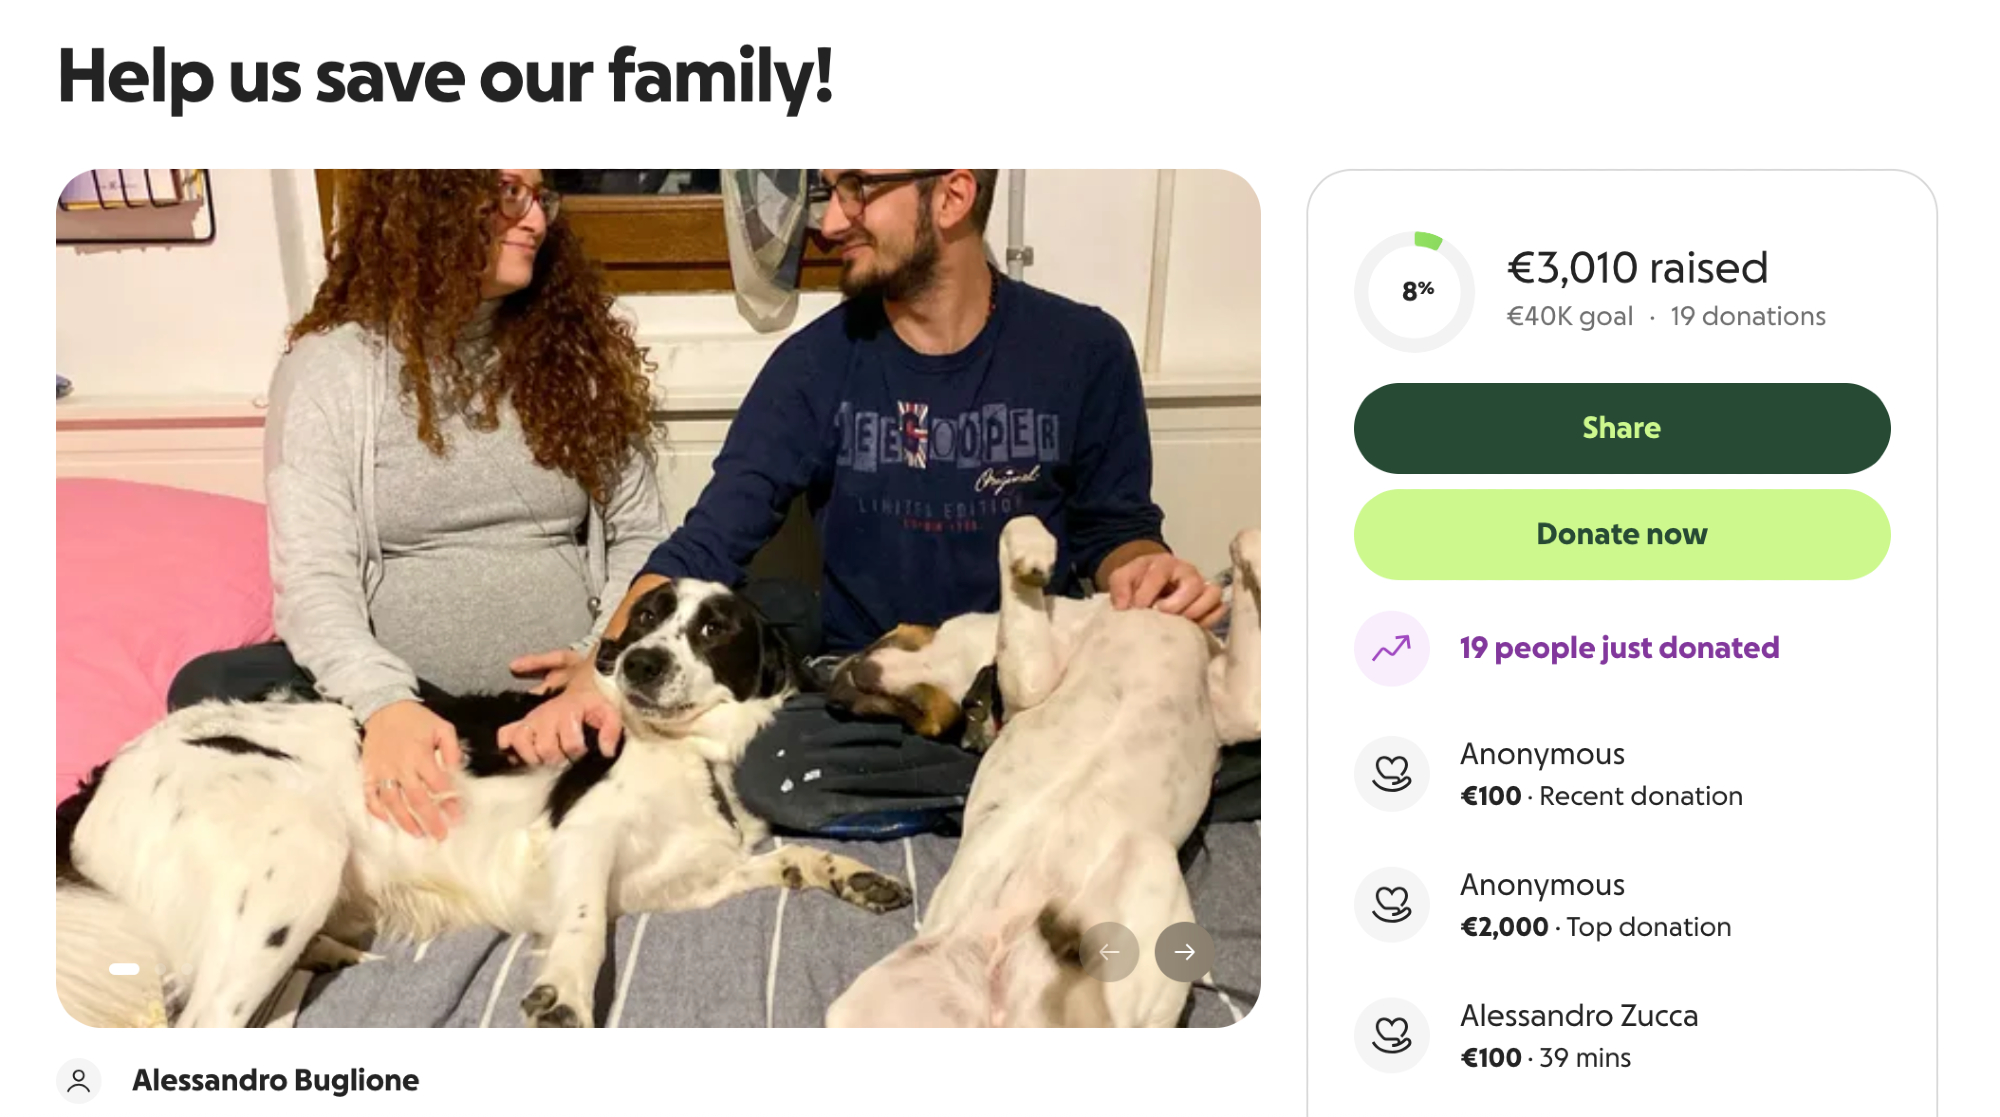This screenshot has width=2000, height=1117.
Task: Click the Help us save our family heading
Action: [445, 76]
